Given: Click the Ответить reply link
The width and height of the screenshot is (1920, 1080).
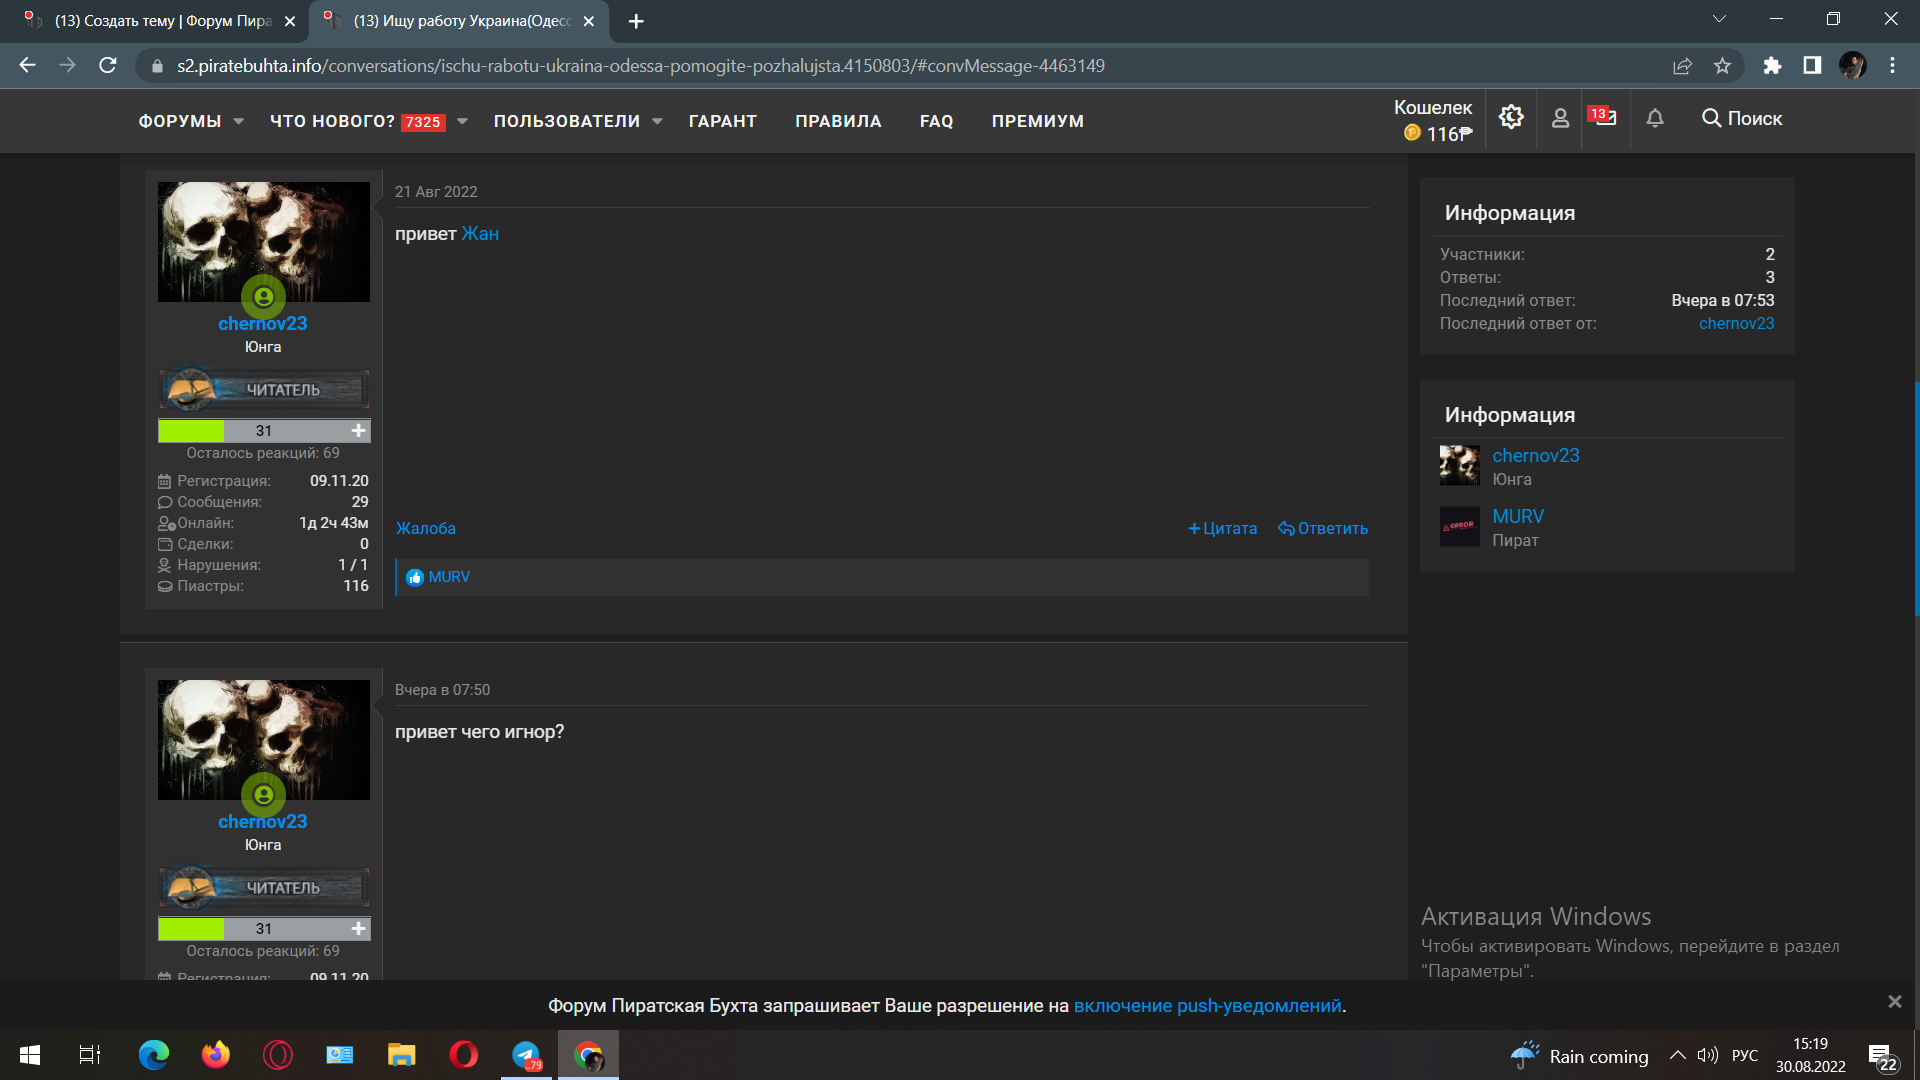Looking at the screenshot, I should pyautogui.click(x=1323, y=528).
